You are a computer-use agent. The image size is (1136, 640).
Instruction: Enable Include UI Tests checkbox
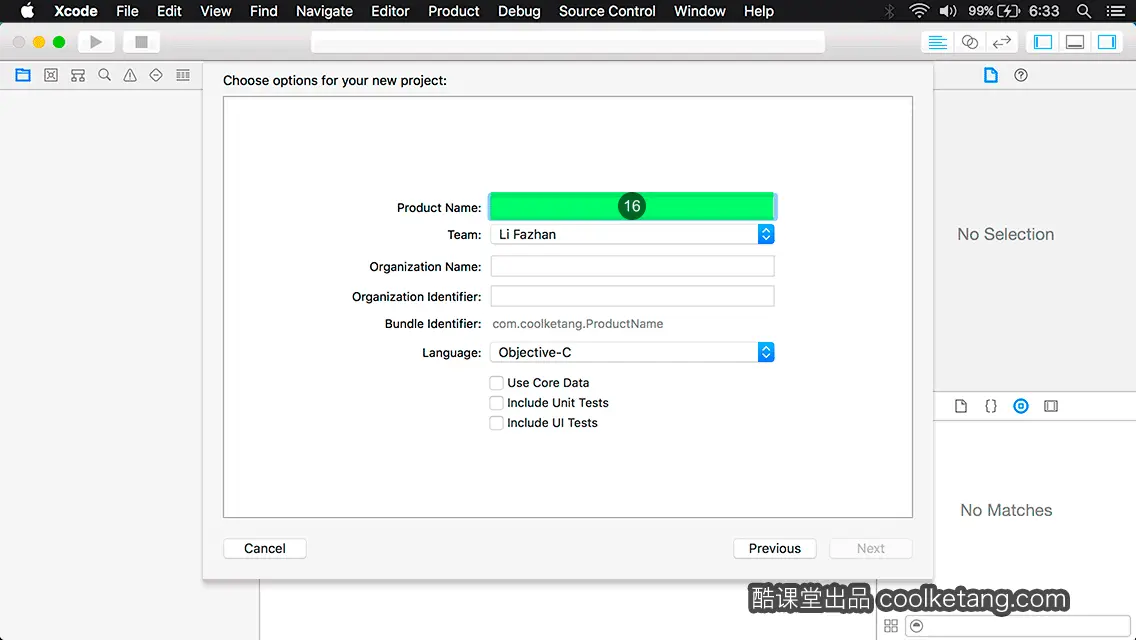[x=496, y=423]
